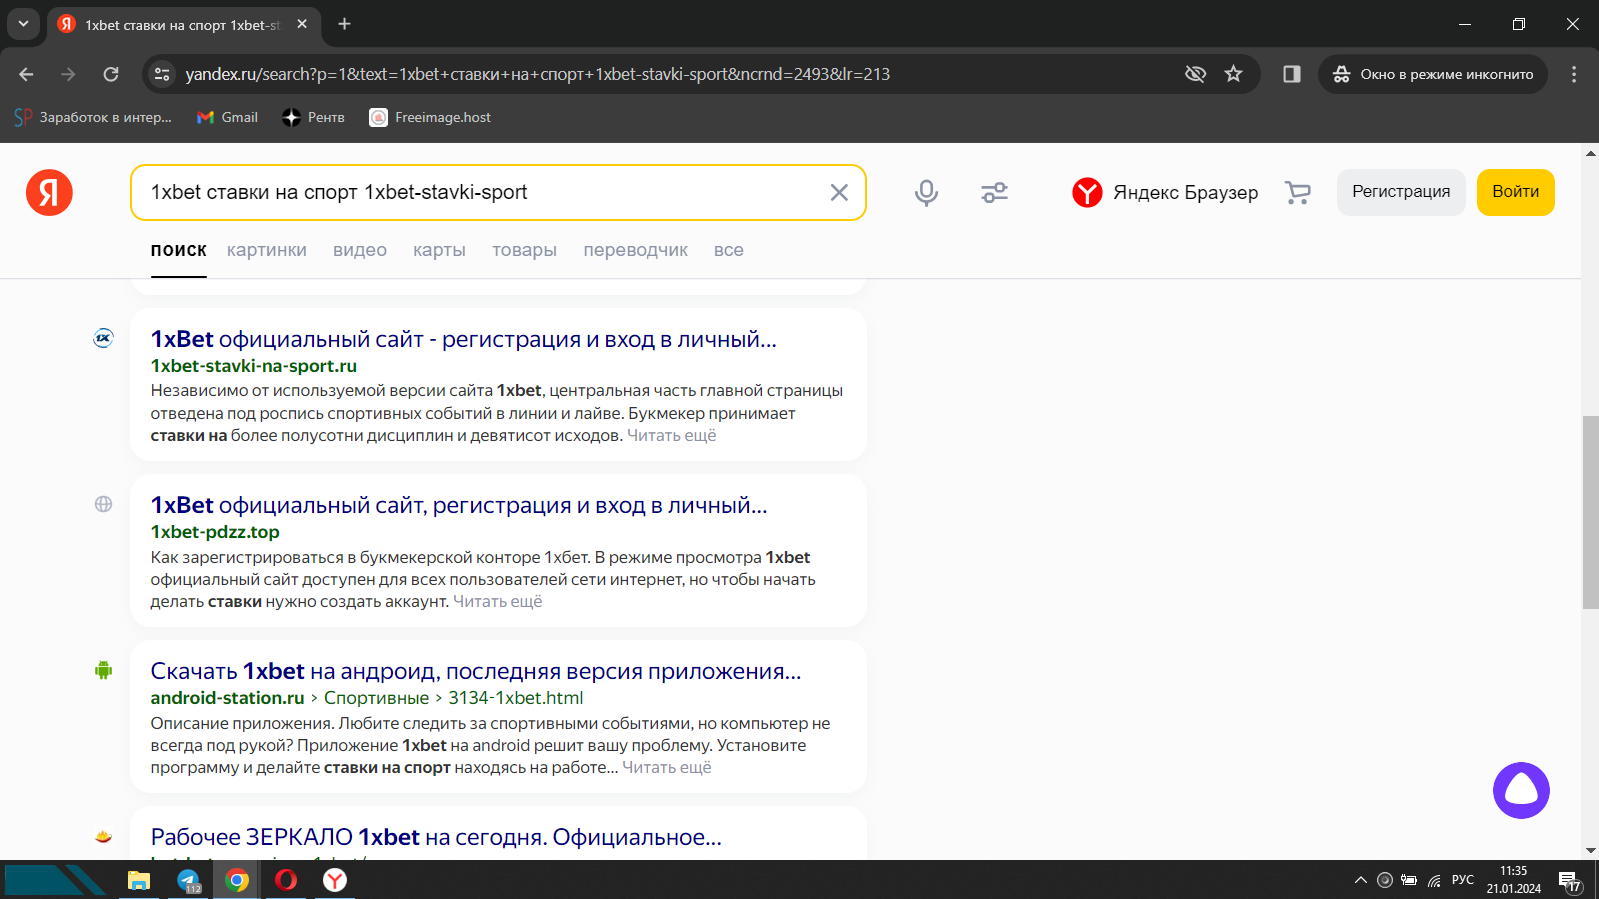Open Opera browser from taskbar
Viewport: 1599px width, 899px height.
pos(286,880)
